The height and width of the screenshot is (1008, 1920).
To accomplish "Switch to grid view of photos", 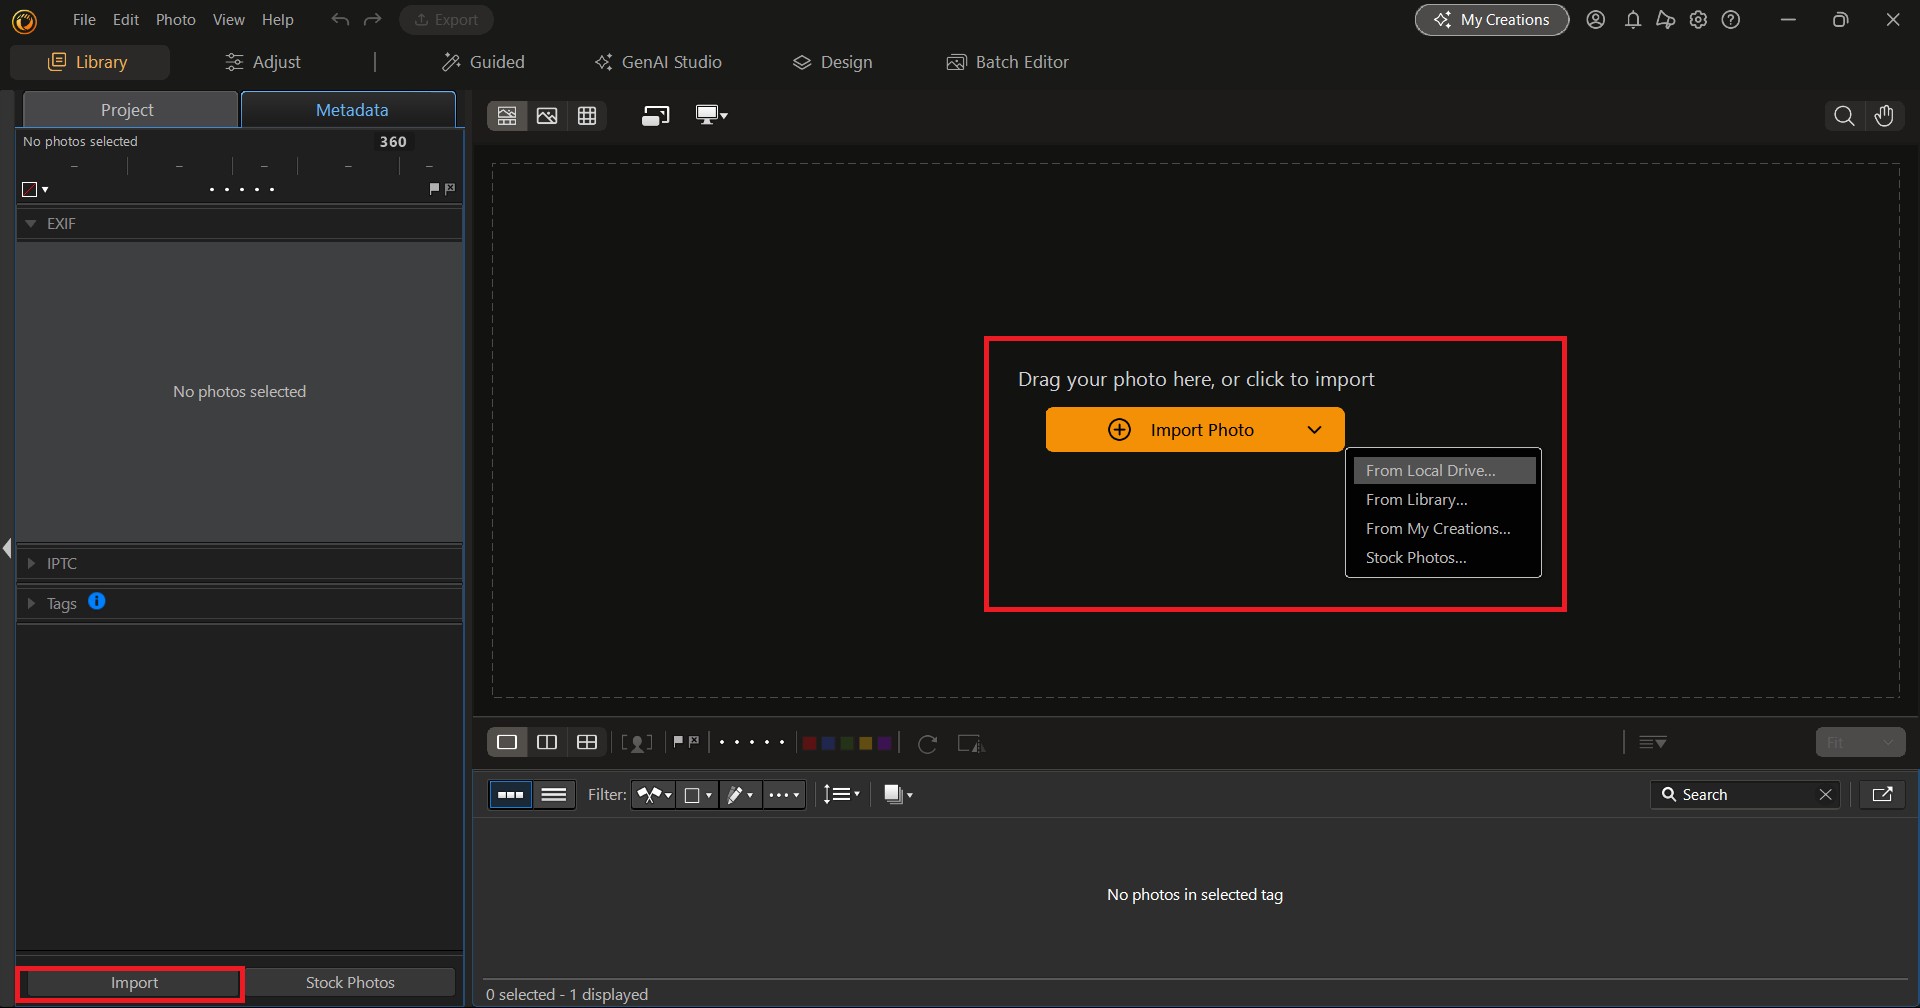I will click(x=588, y=115).
